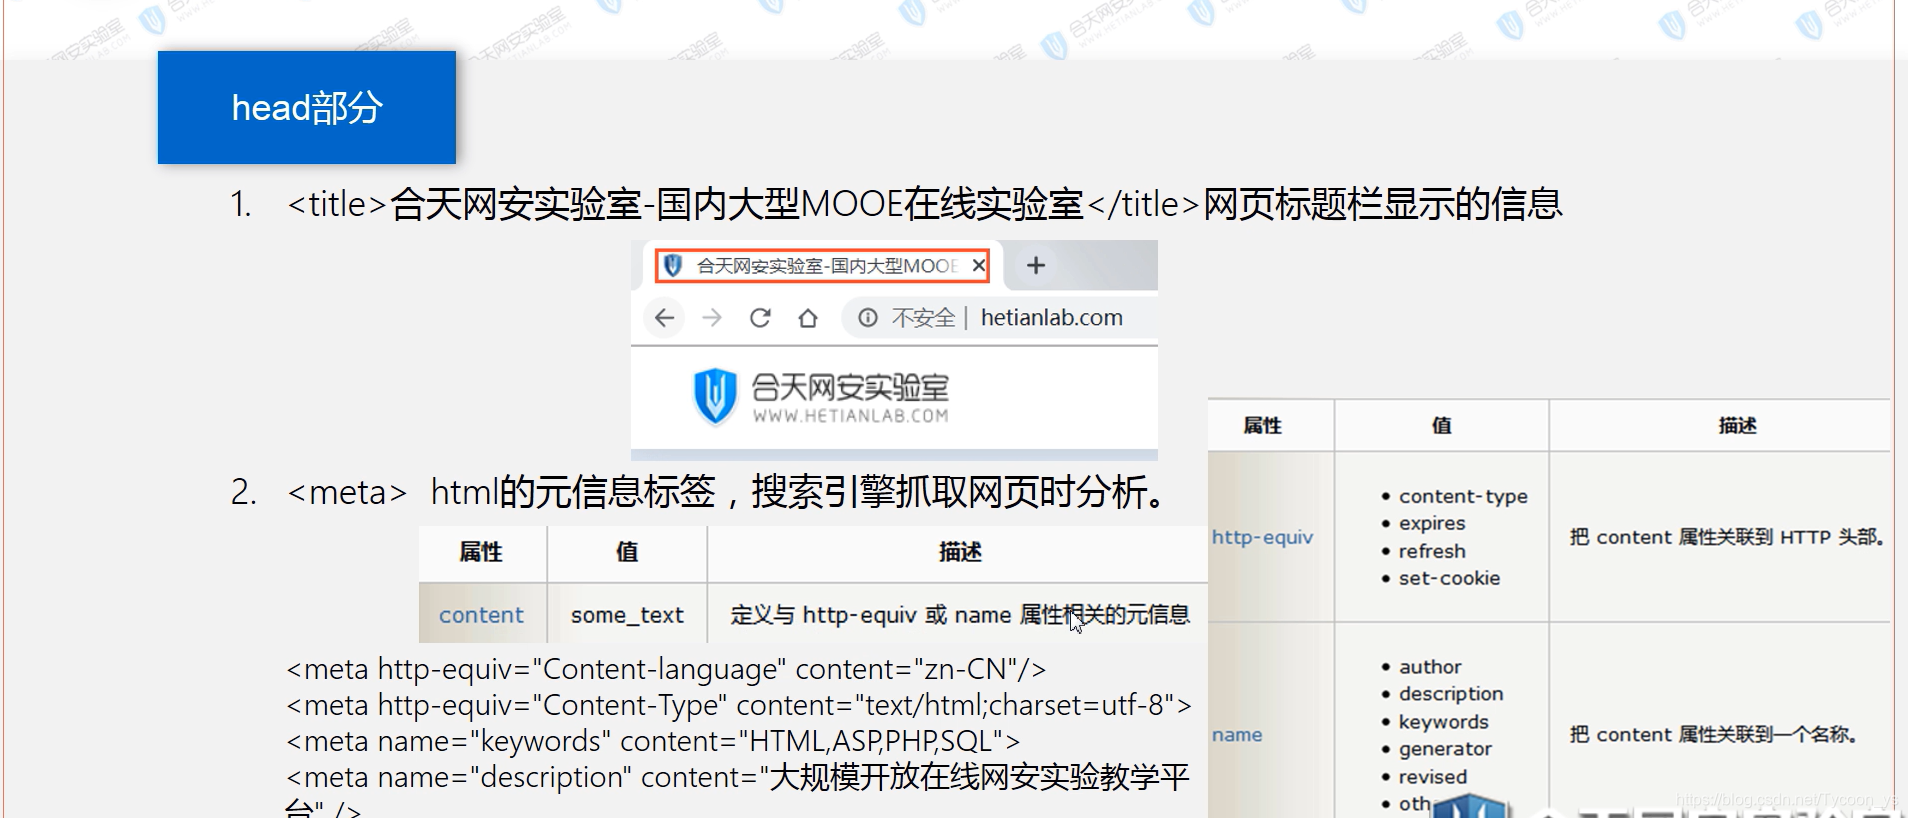Click the <meta> html的元信息标签 line
Screen dimensions: 1908x818
pyautogui.click(x=727, y=492)
